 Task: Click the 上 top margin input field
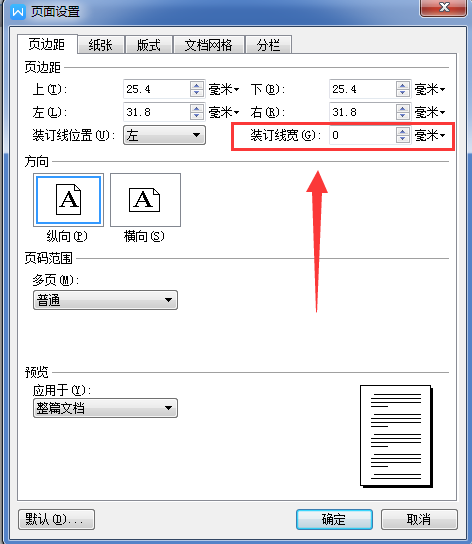157,89
